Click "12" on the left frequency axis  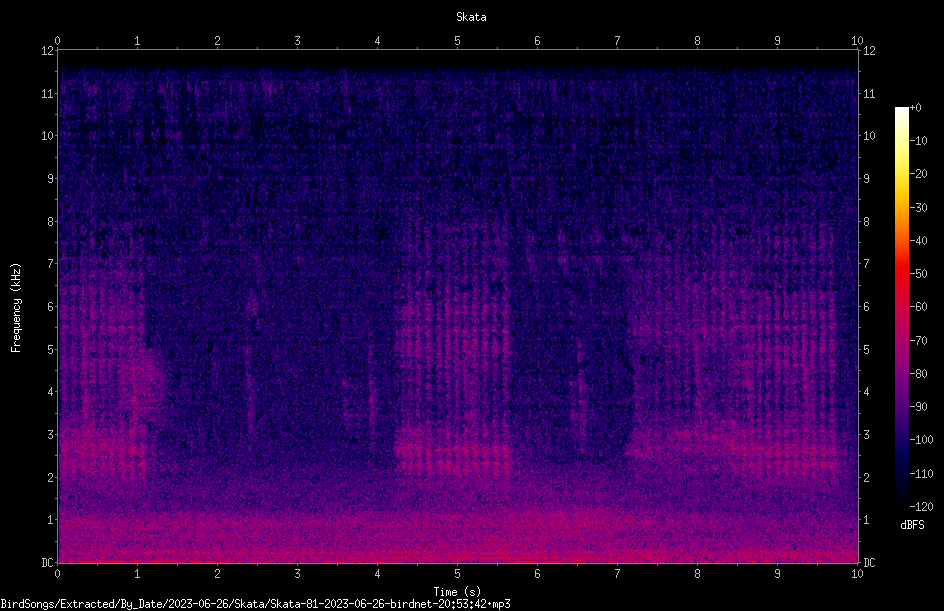tap(48, 51)
